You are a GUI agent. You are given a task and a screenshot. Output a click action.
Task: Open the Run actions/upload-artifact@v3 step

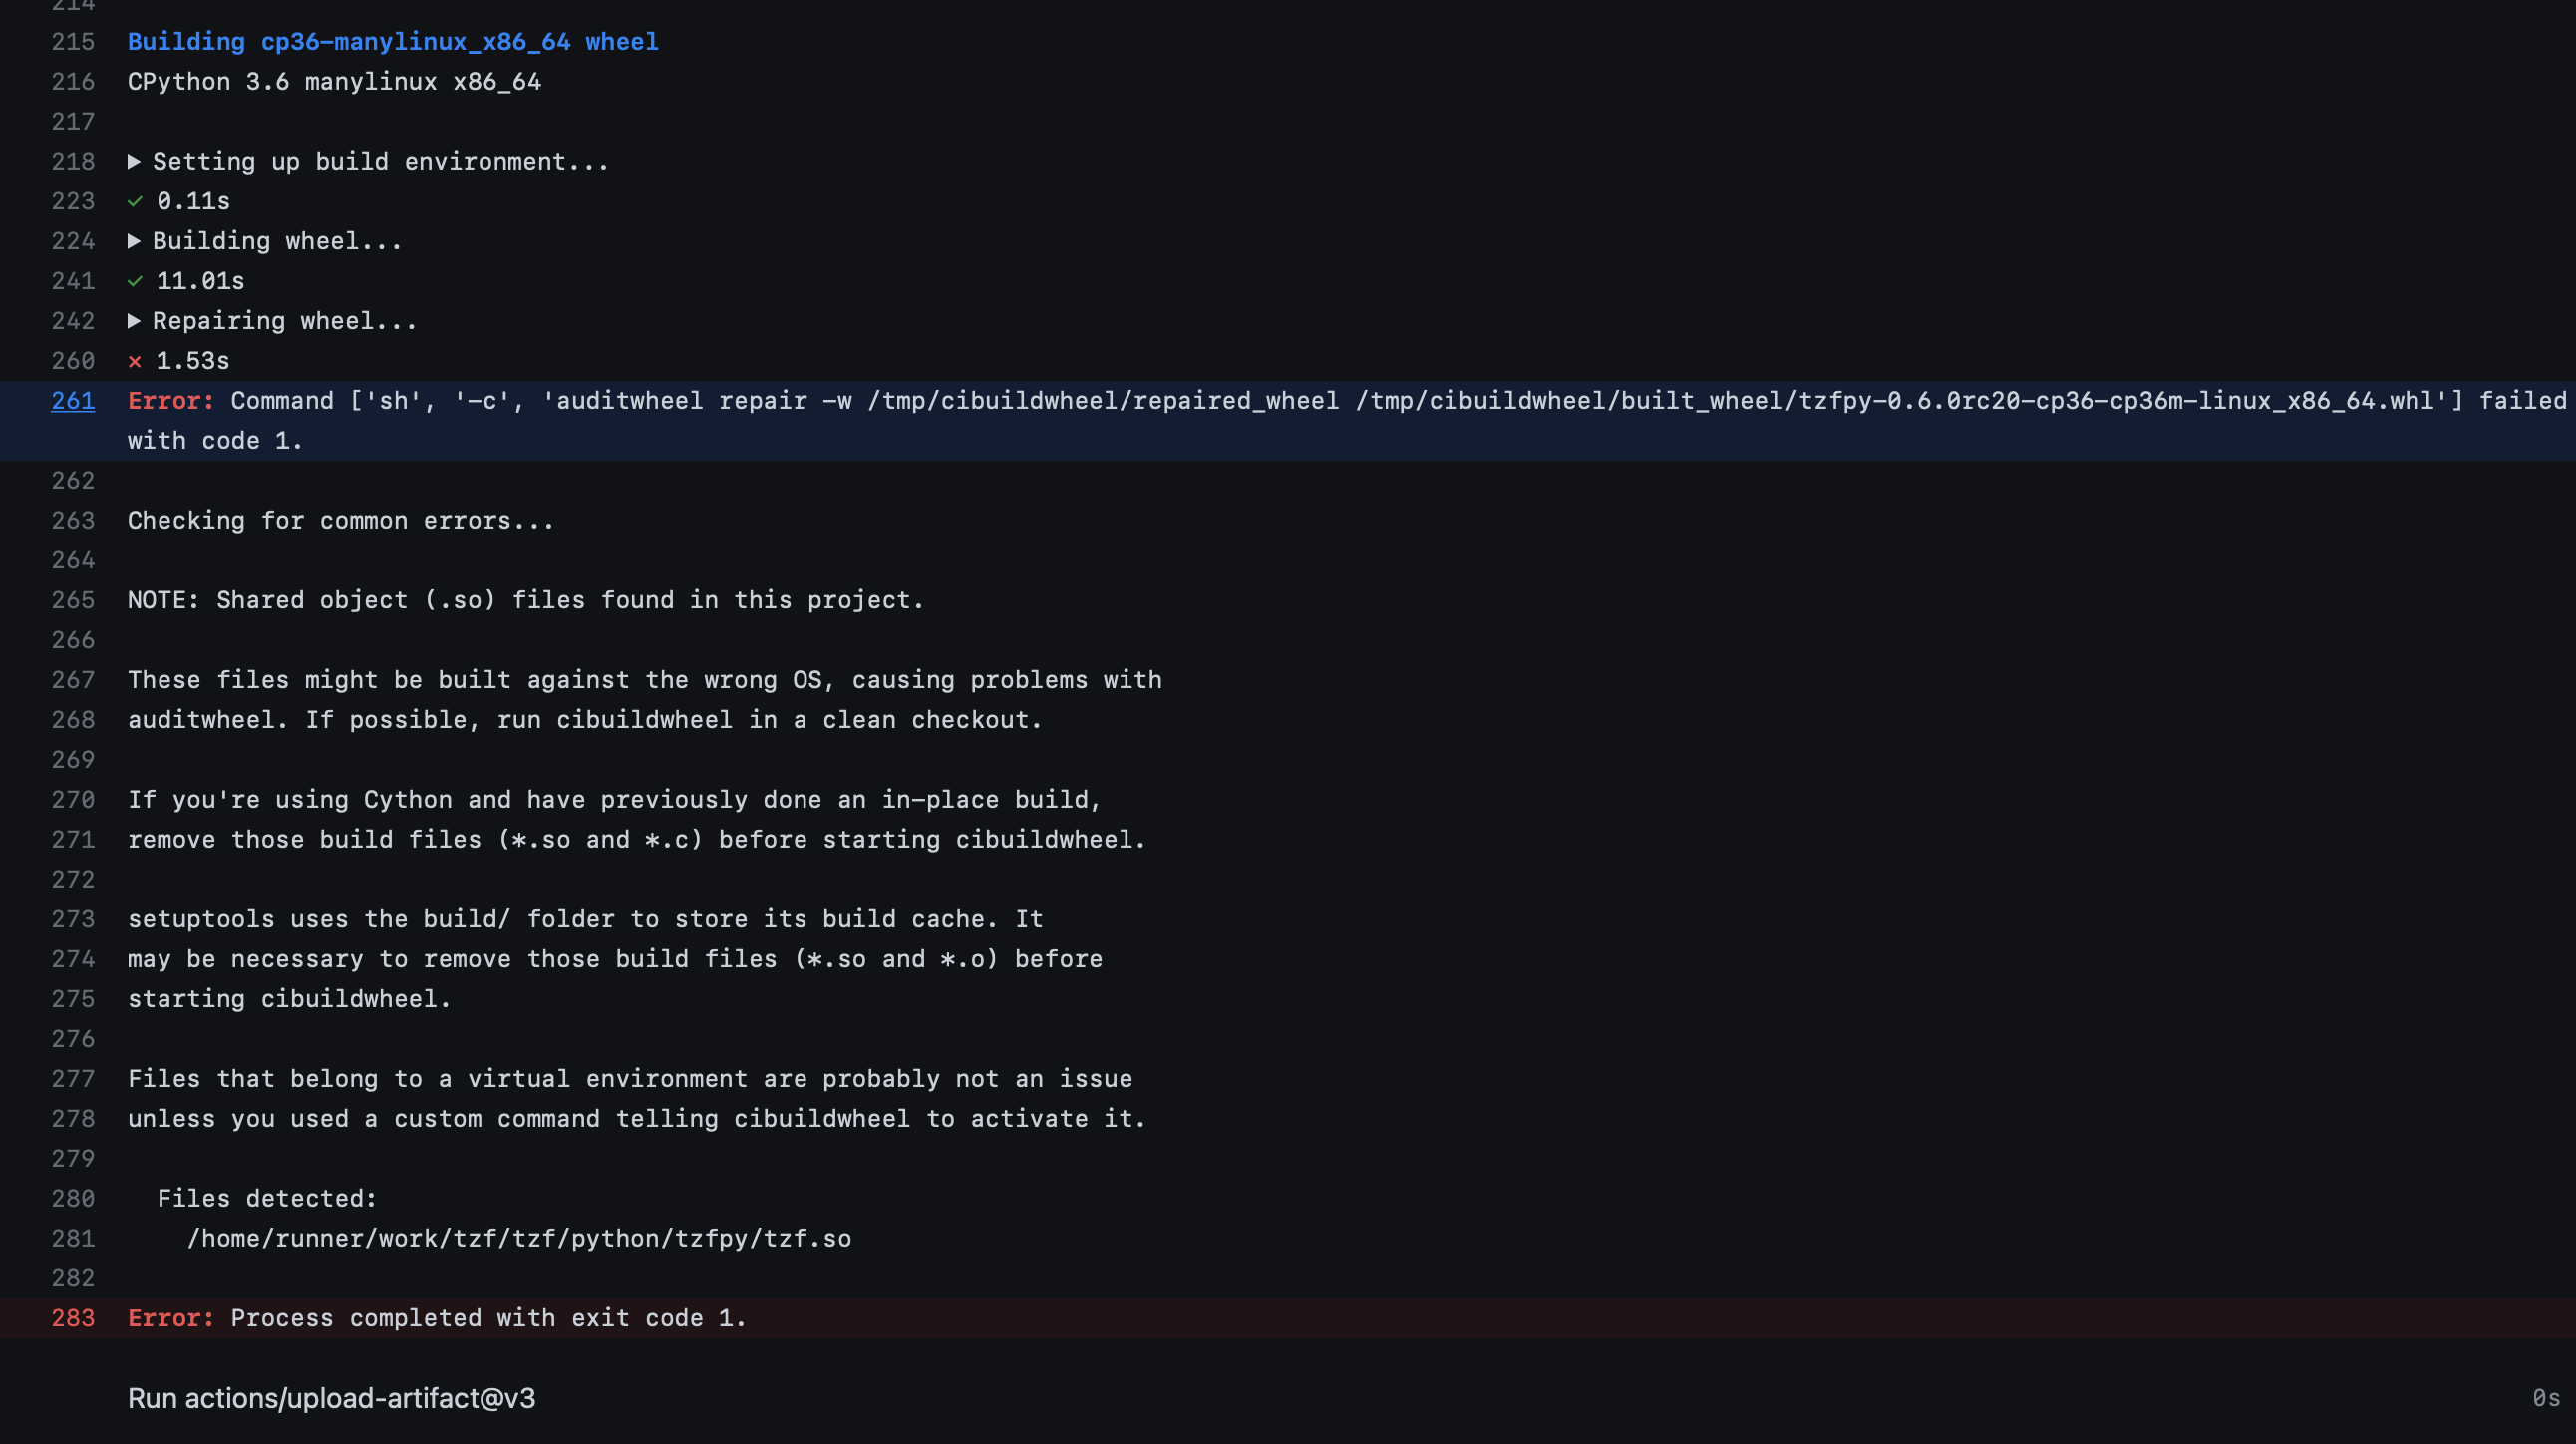tap(332, 1398)
